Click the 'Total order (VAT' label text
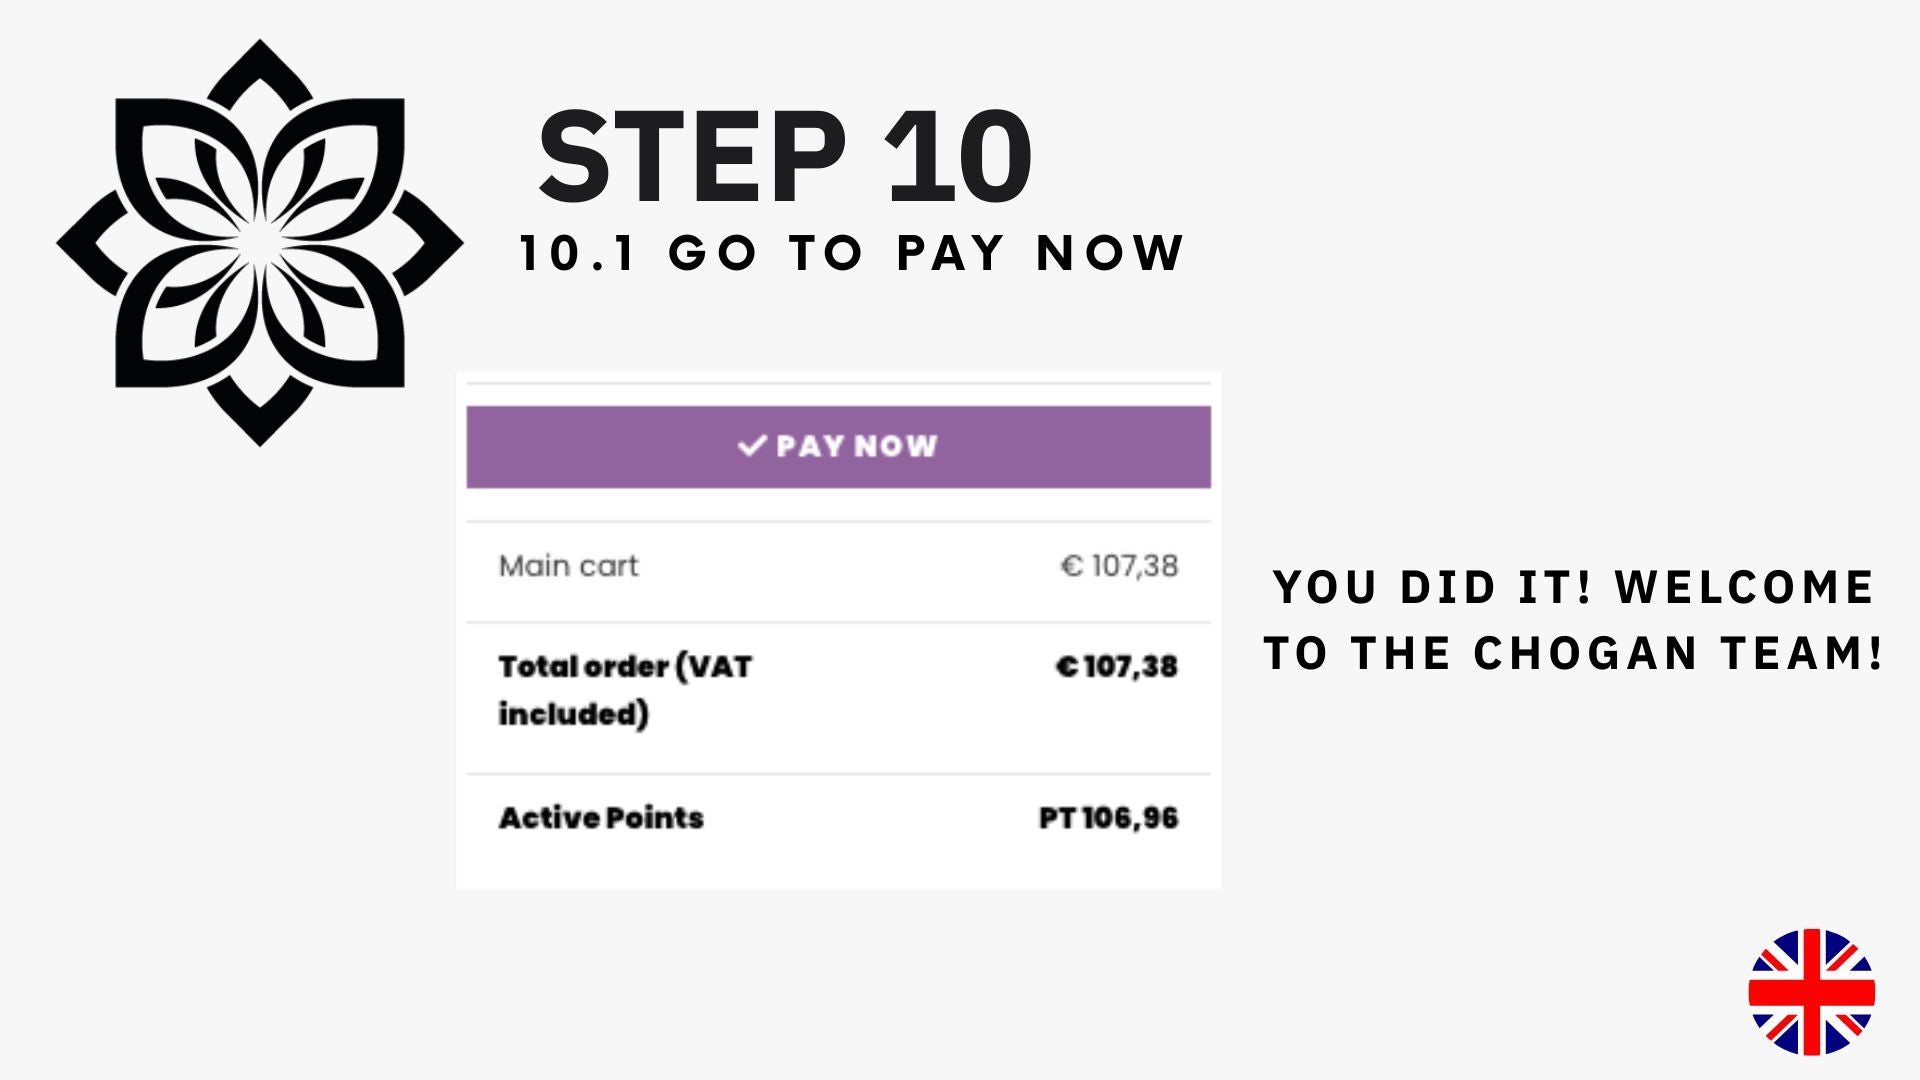The width and height of the screenshot is (1920, 1080). point(625,666)
